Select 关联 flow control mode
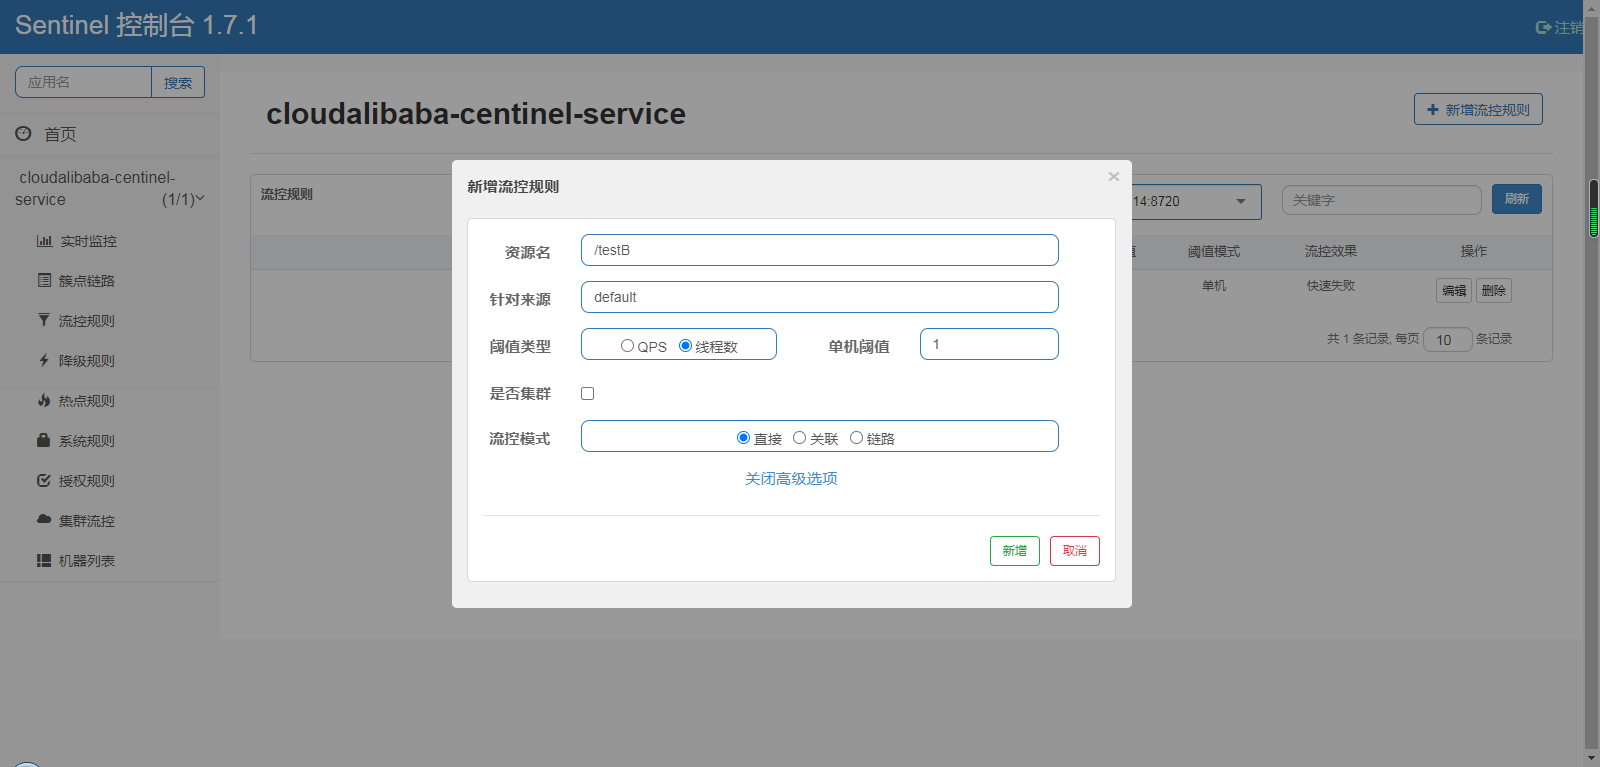Image resolution: width=1600 pixels, height=767 pixels. [x=799, y=438]
